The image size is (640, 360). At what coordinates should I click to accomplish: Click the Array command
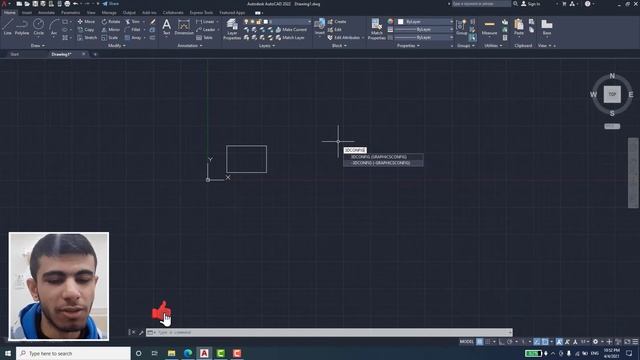(x=133, y=38)
